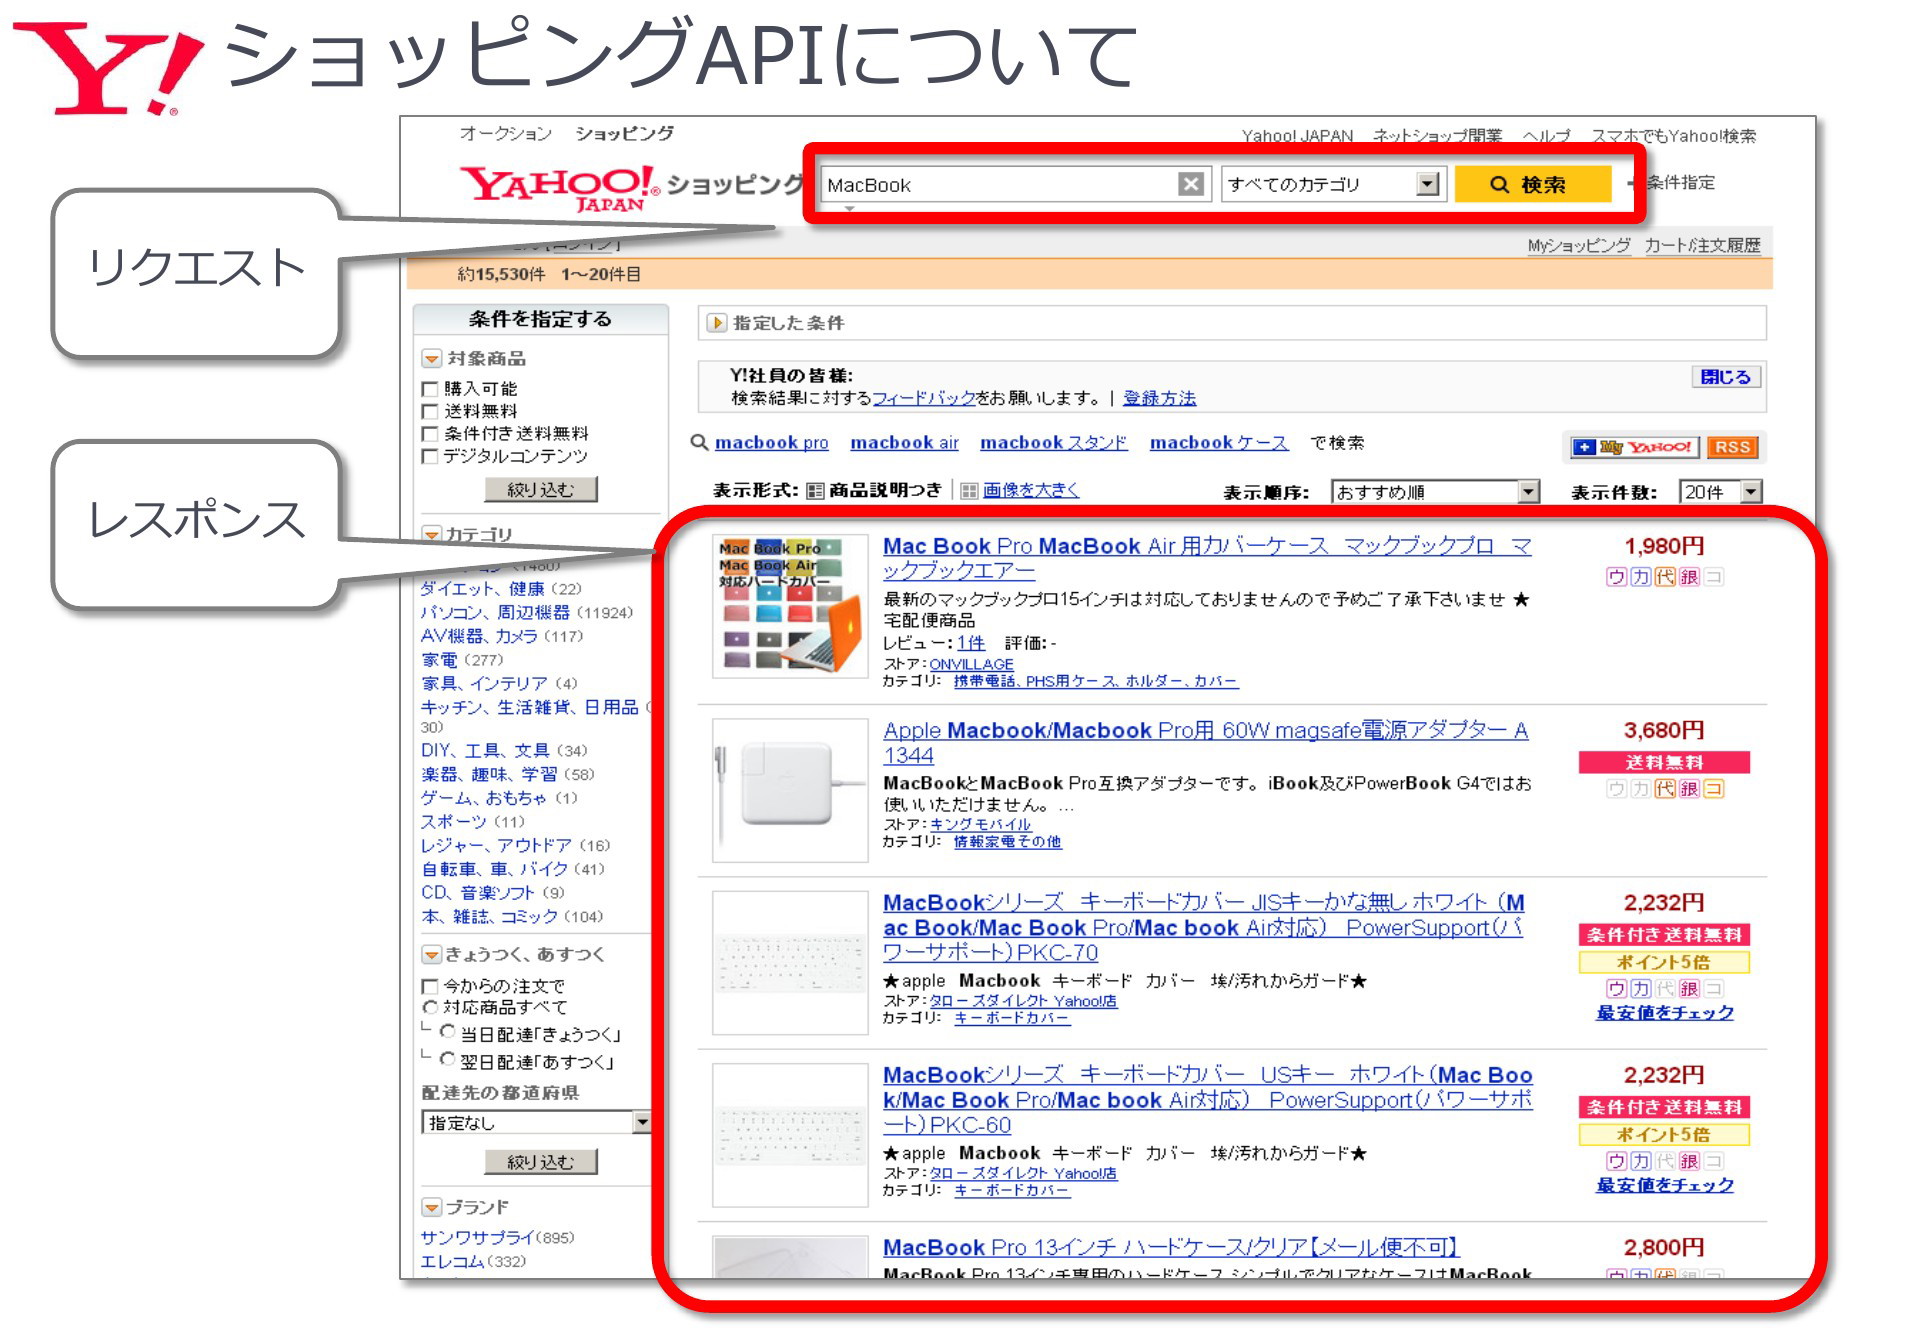
Task: Open the オークション top navigation tab
Action: 505,133
